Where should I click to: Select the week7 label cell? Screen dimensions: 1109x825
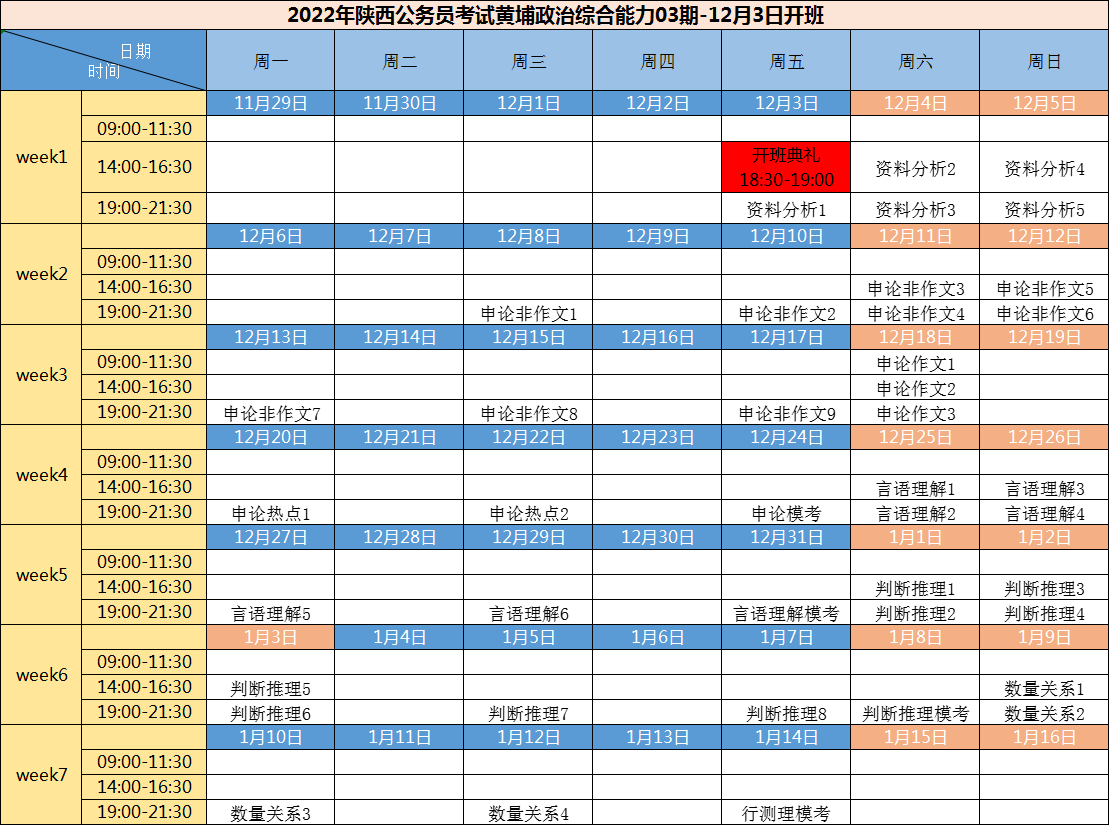click(x=41, y=775)
